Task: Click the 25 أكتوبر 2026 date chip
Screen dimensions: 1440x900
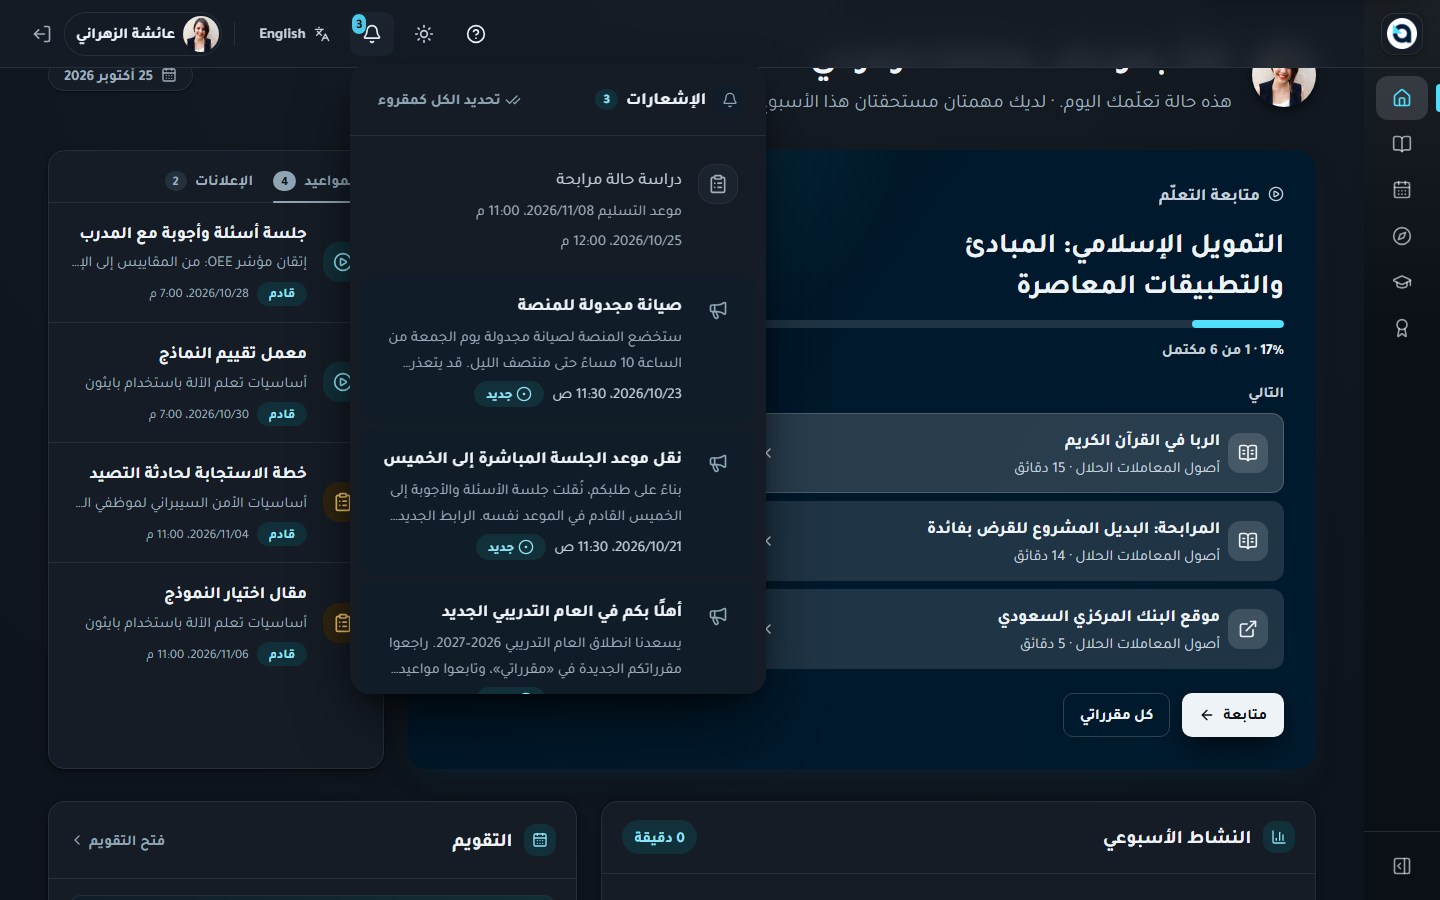Action: tap(120, 75)
